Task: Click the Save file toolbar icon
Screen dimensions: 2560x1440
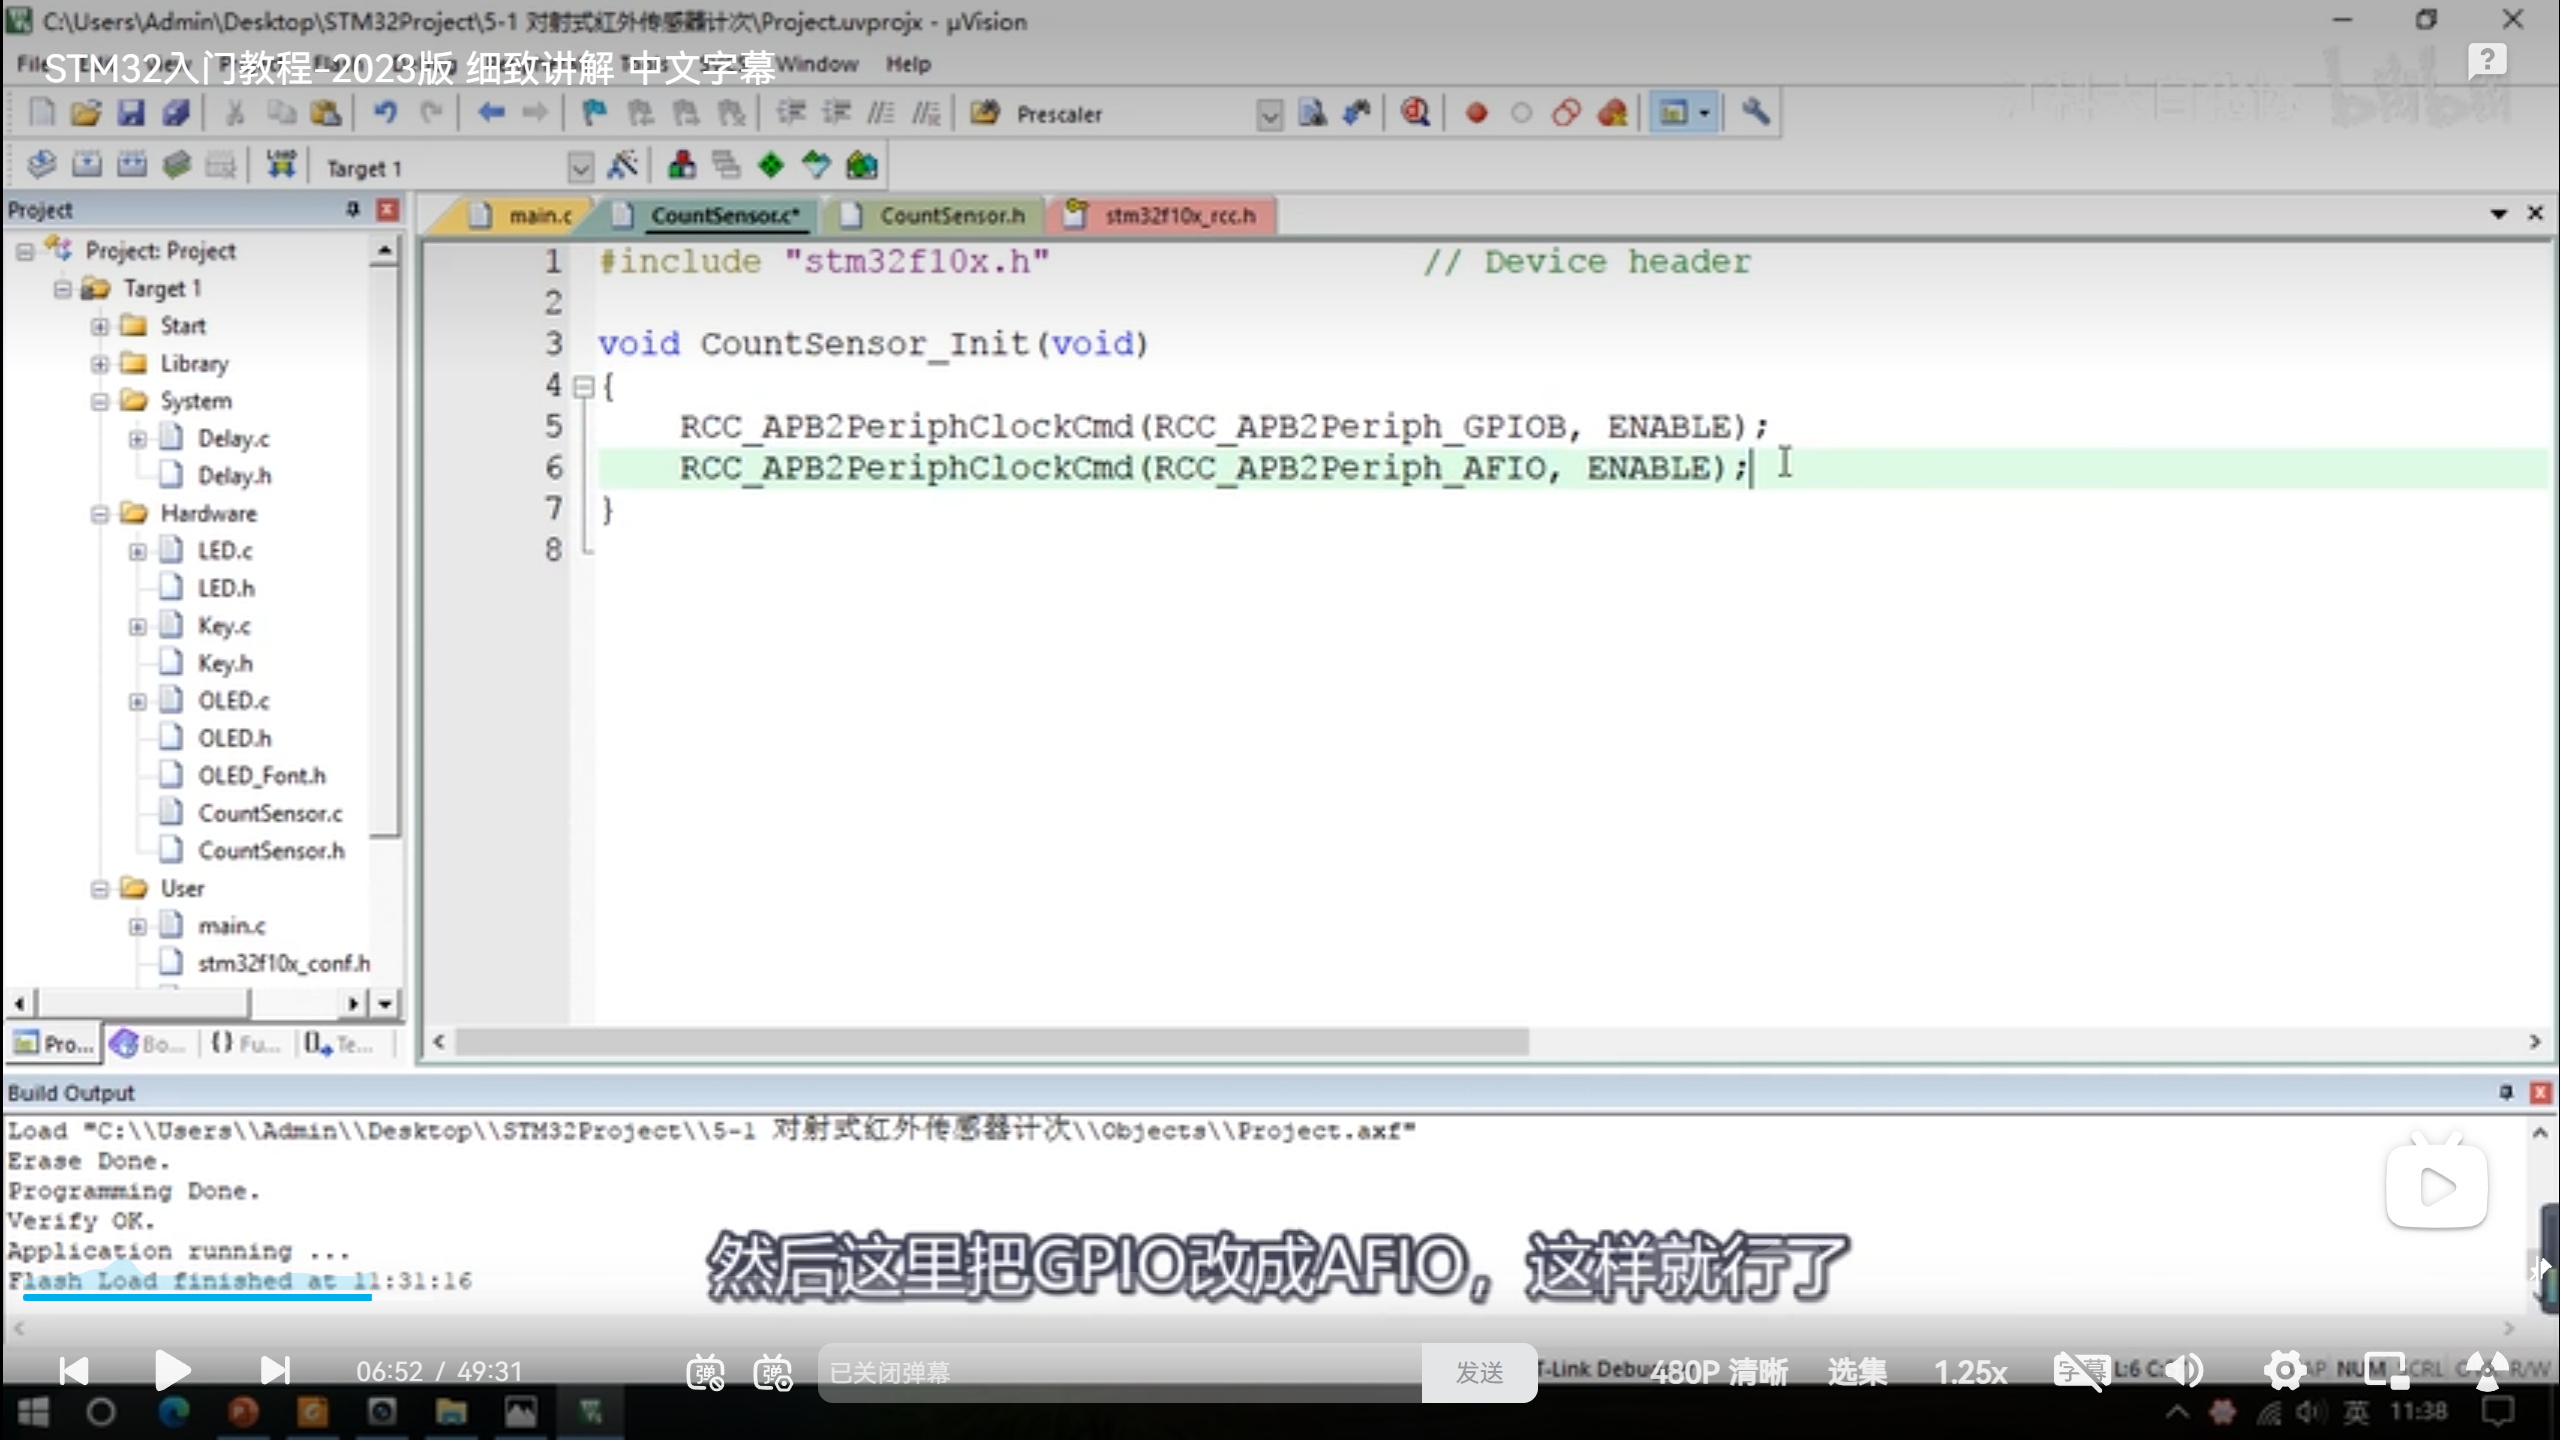Action: point(131,113)
